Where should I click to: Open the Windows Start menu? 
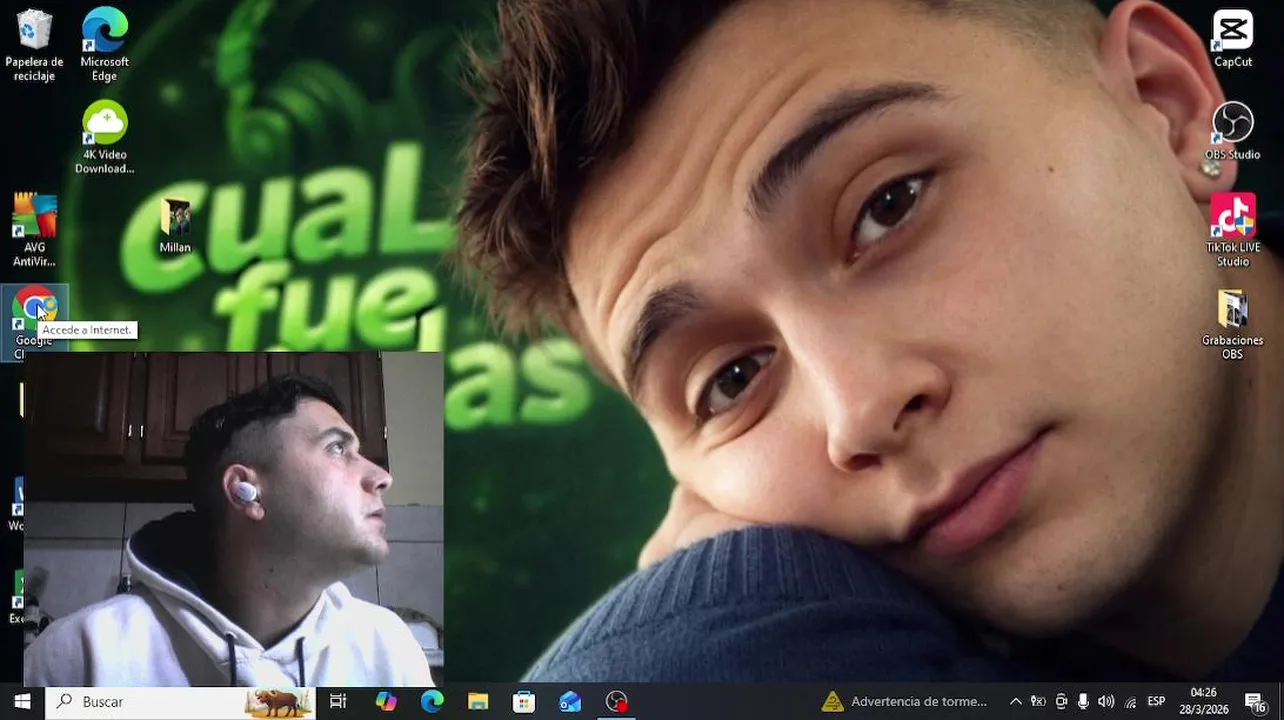[22, 702]
